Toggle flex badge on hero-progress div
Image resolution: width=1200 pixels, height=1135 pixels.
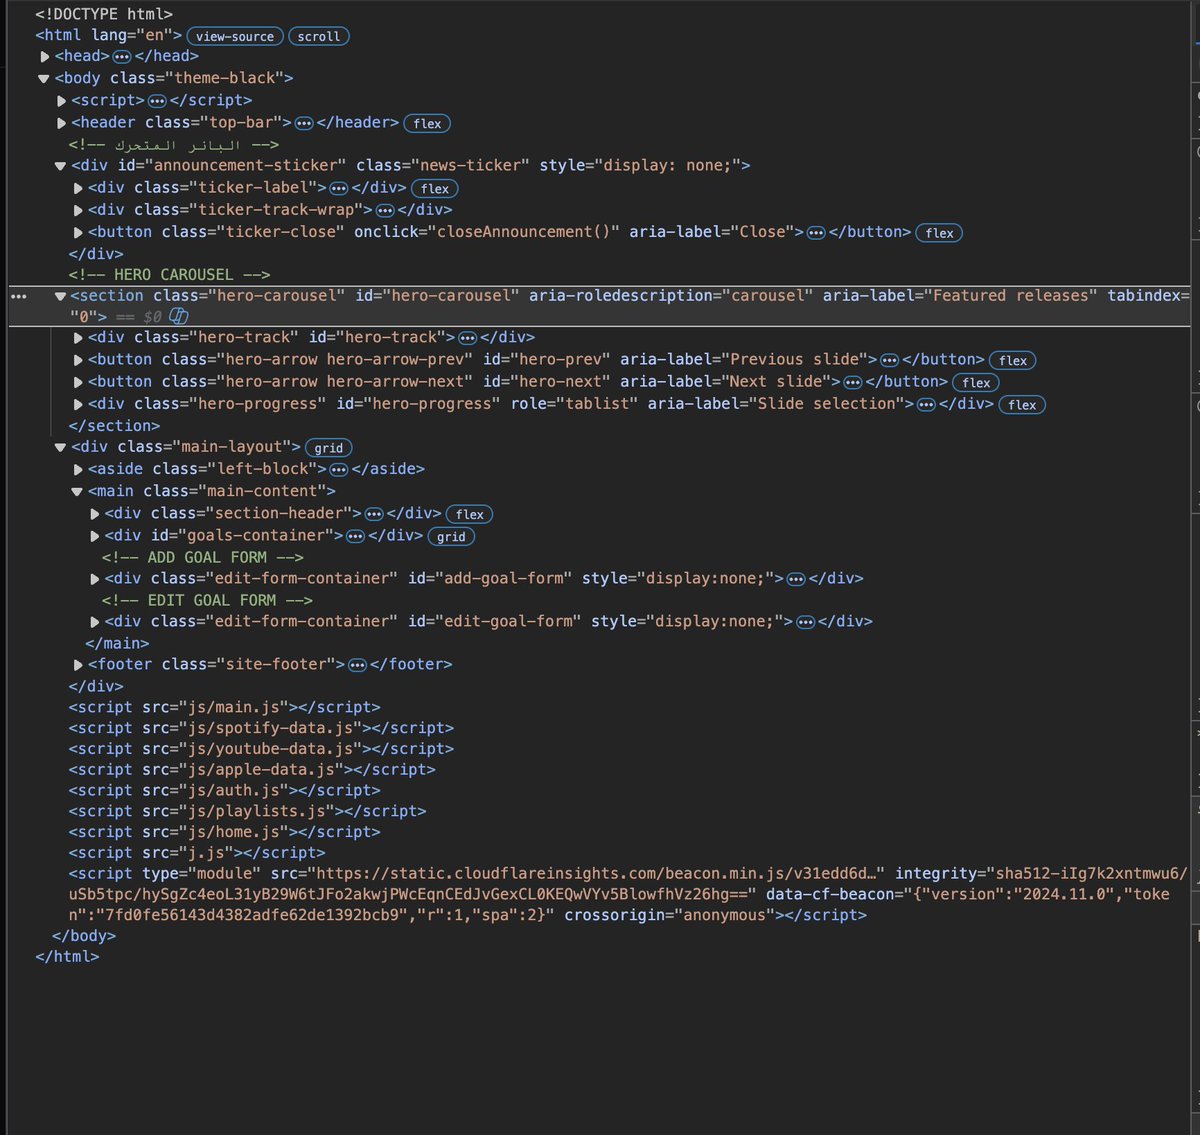[x=1022, y=405]
